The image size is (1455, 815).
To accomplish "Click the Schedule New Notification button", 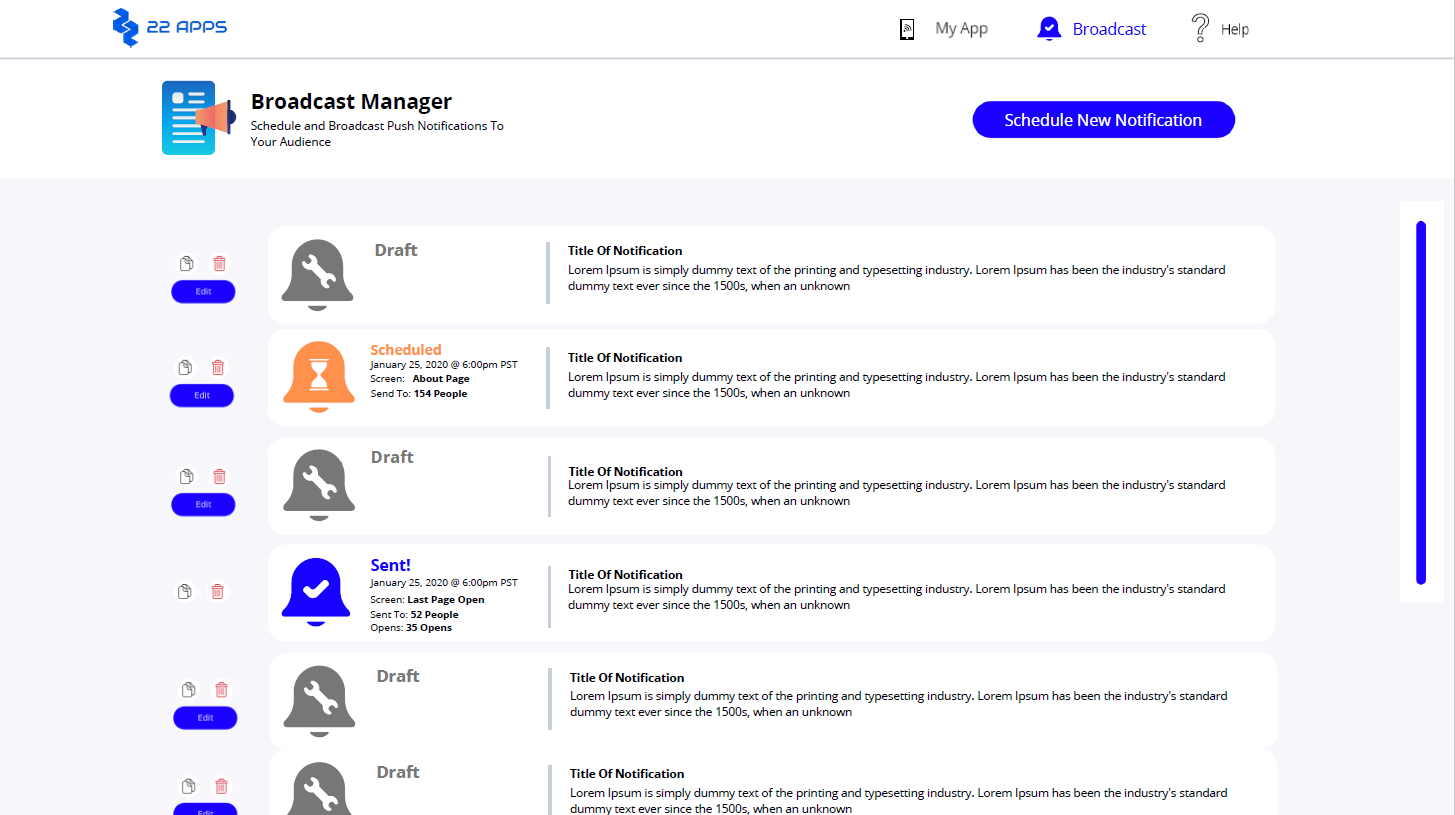I will coord(1103,120).
